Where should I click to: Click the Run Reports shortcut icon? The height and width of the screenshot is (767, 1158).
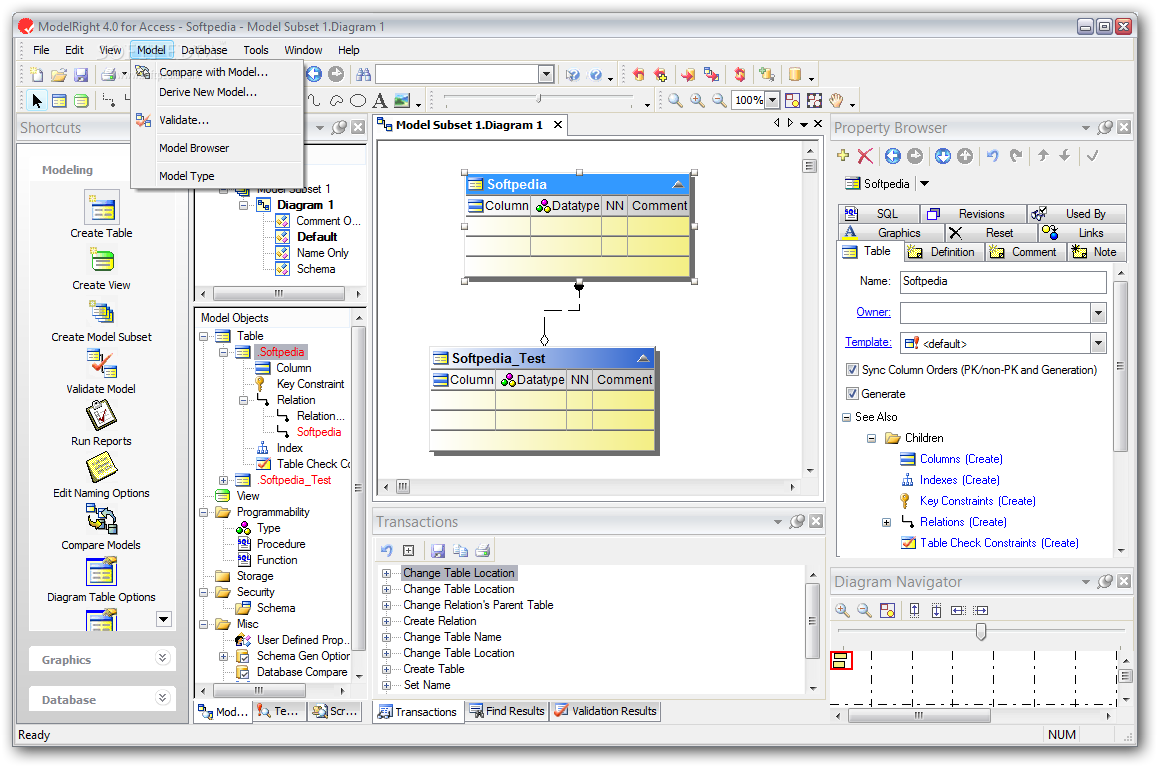[x=101, y=416]
